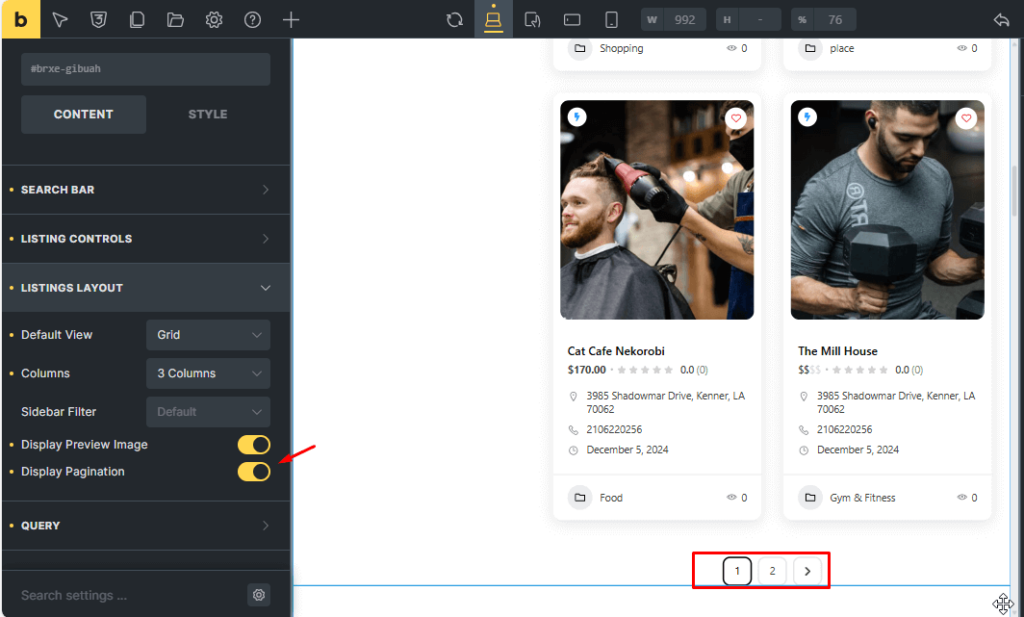Click the Food category folder icon

[x=579, y=498]
